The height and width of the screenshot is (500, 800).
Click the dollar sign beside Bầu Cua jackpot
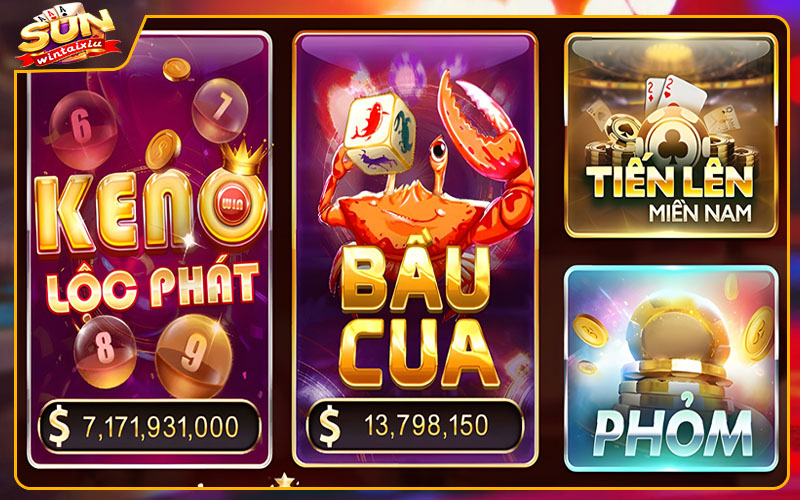coord(330,425)
